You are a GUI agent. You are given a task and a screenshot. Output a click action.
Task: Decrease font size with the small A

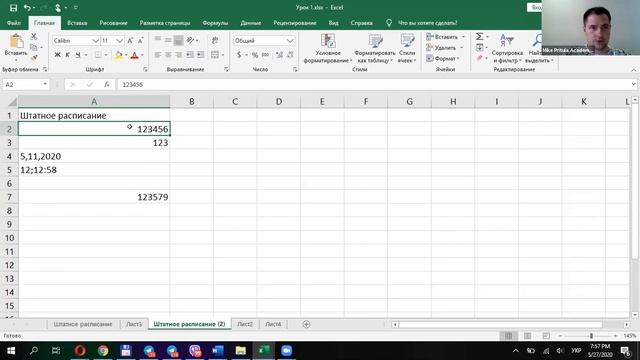click(140, 40)
